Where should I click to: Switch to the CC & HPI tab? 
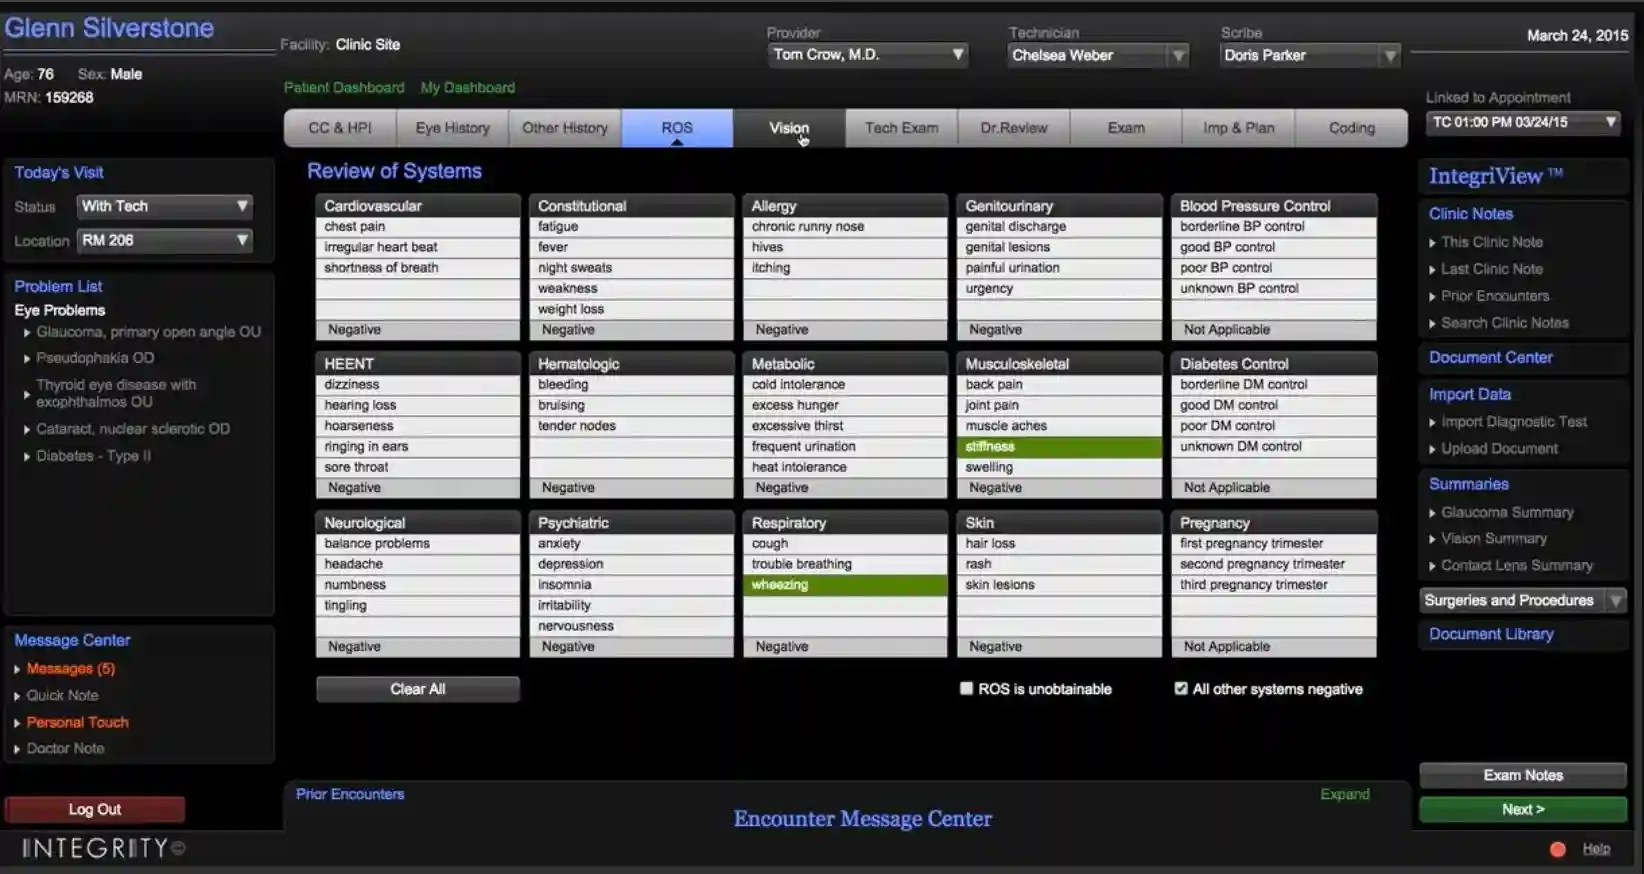pos(340,128)
